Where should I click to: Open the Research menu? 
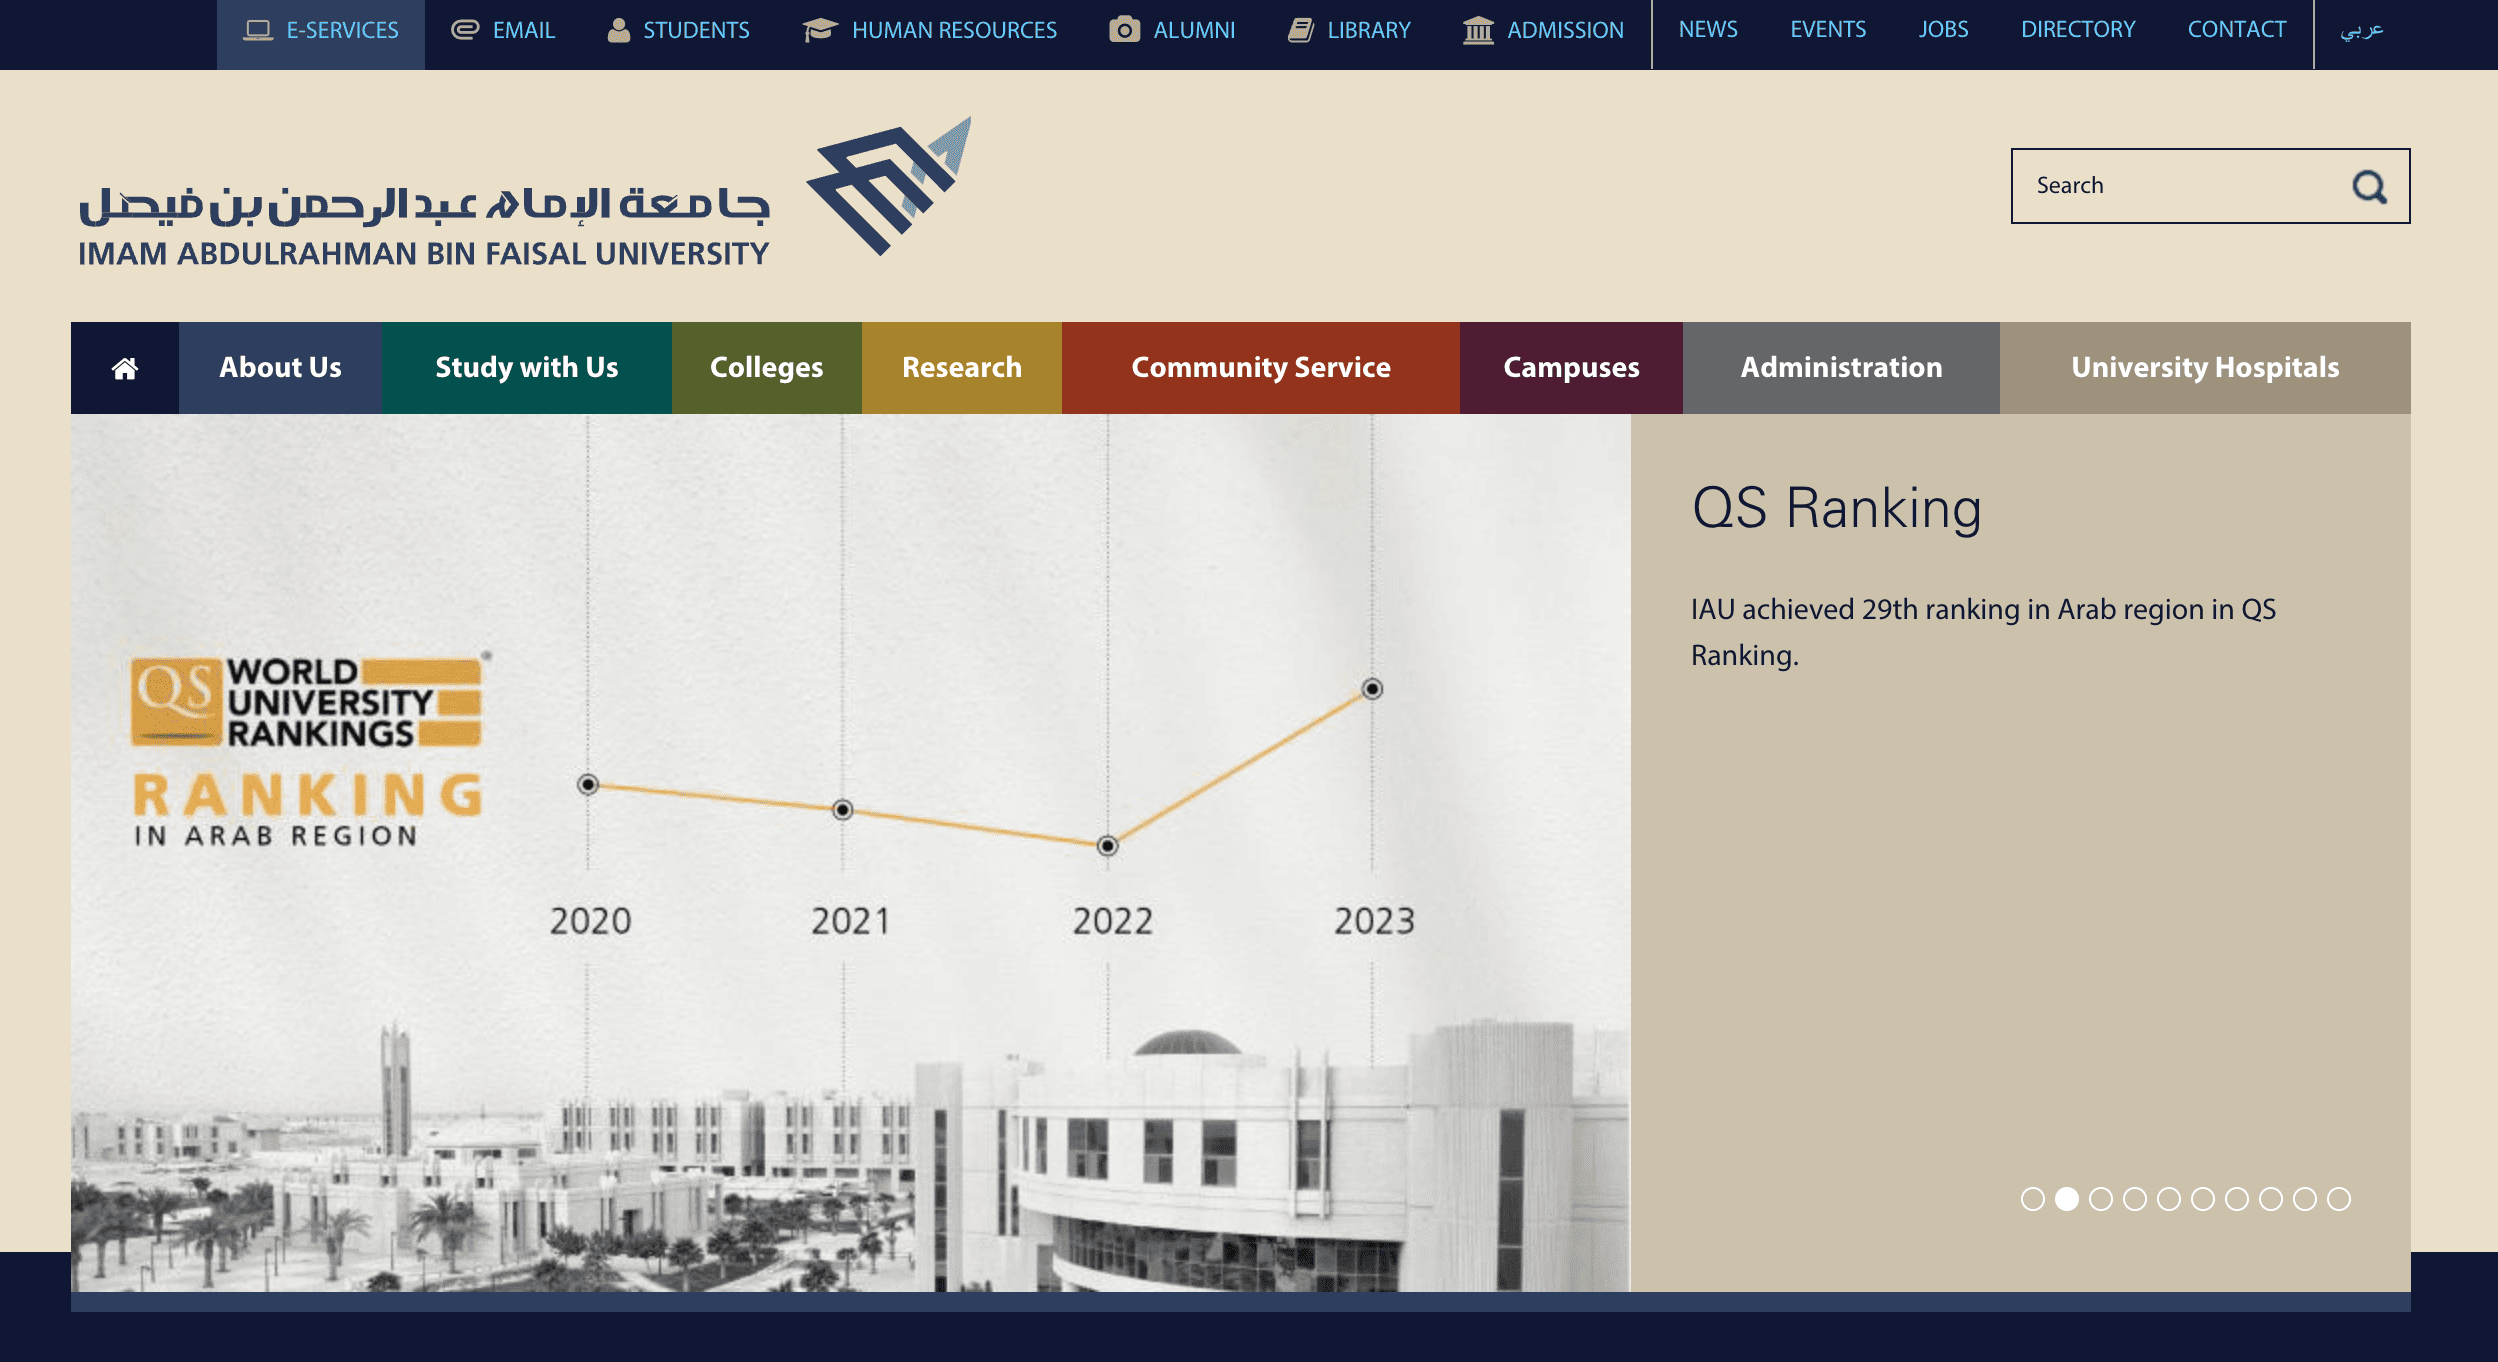point(962,368)
